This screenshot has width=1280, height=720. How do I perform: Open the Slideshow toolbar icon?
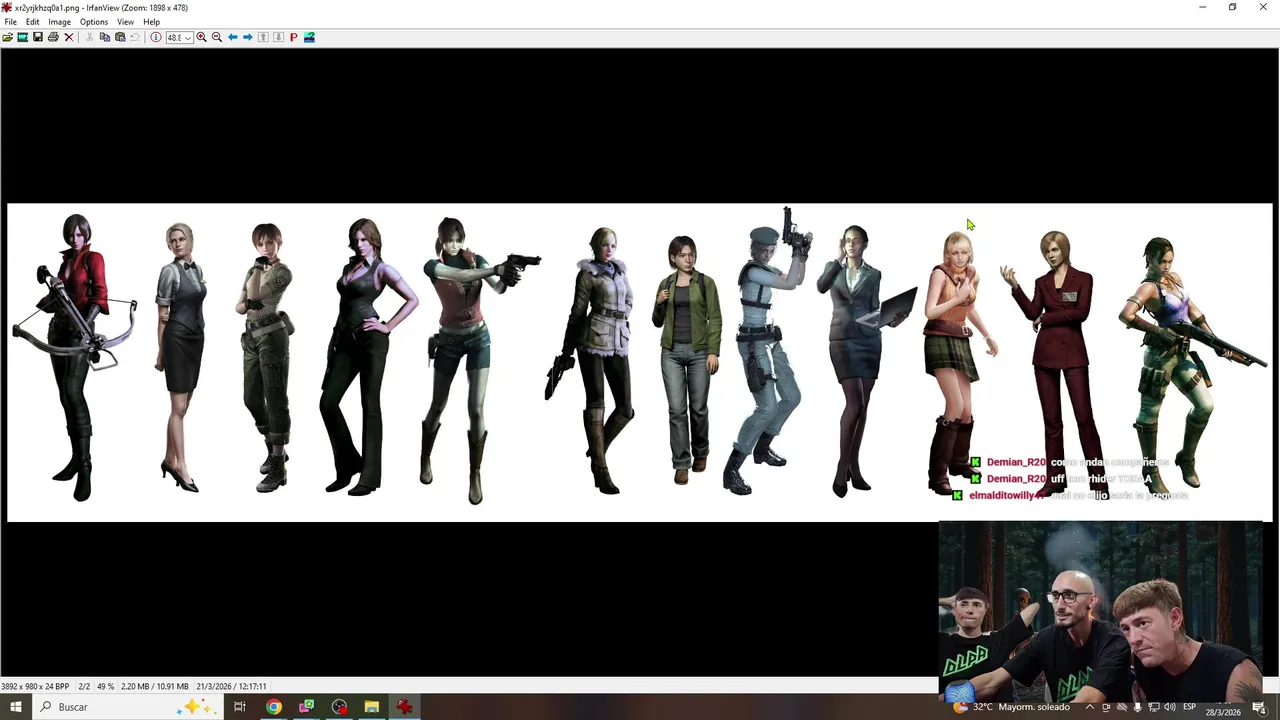[x=22, y=37]
